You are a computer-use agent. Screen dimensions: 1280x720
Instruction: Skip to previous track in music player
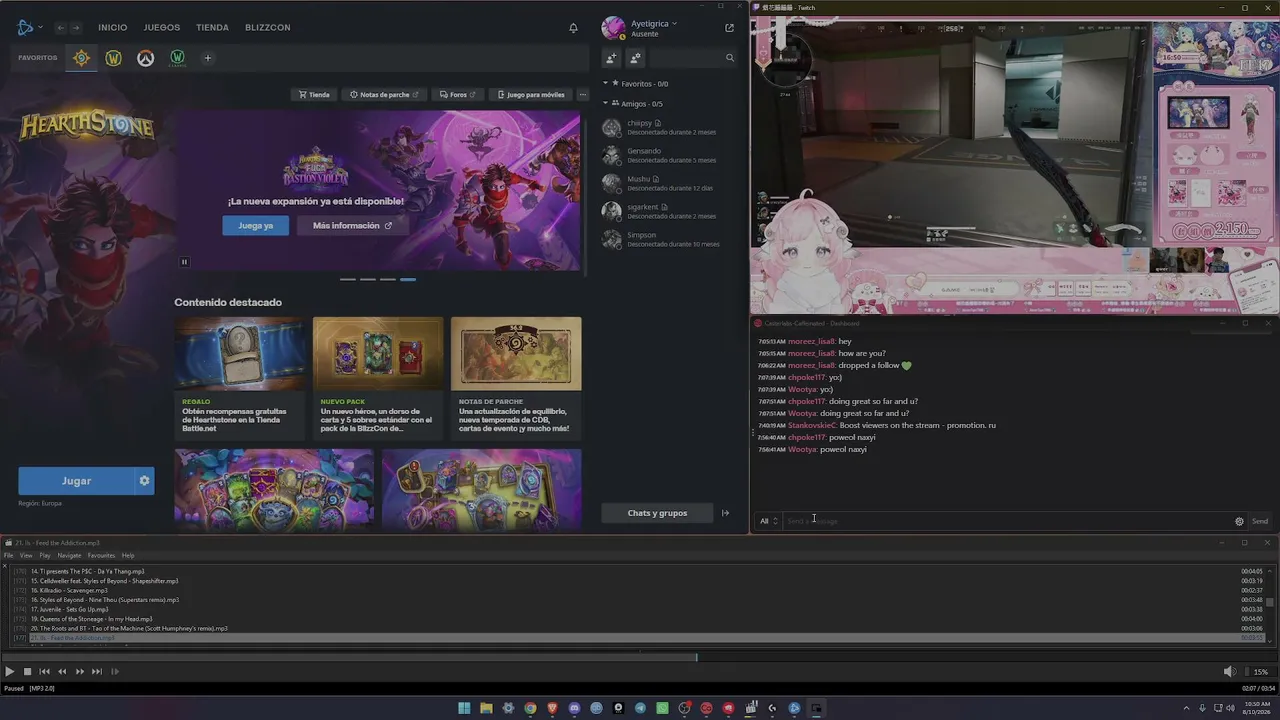44,672
